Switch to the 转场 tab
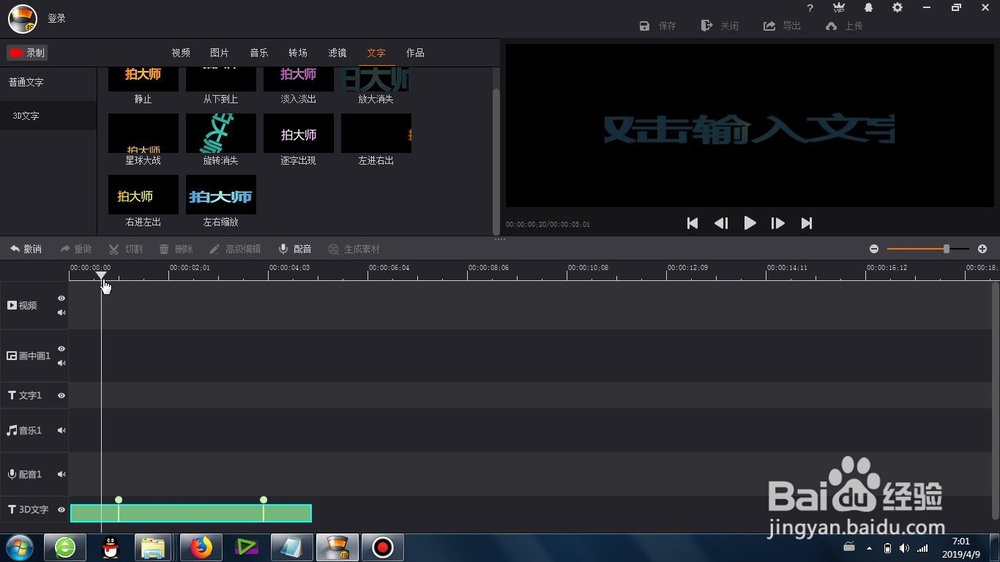Screen dimensions: 1000x562 pyautogui.click(x=298, y=53)
